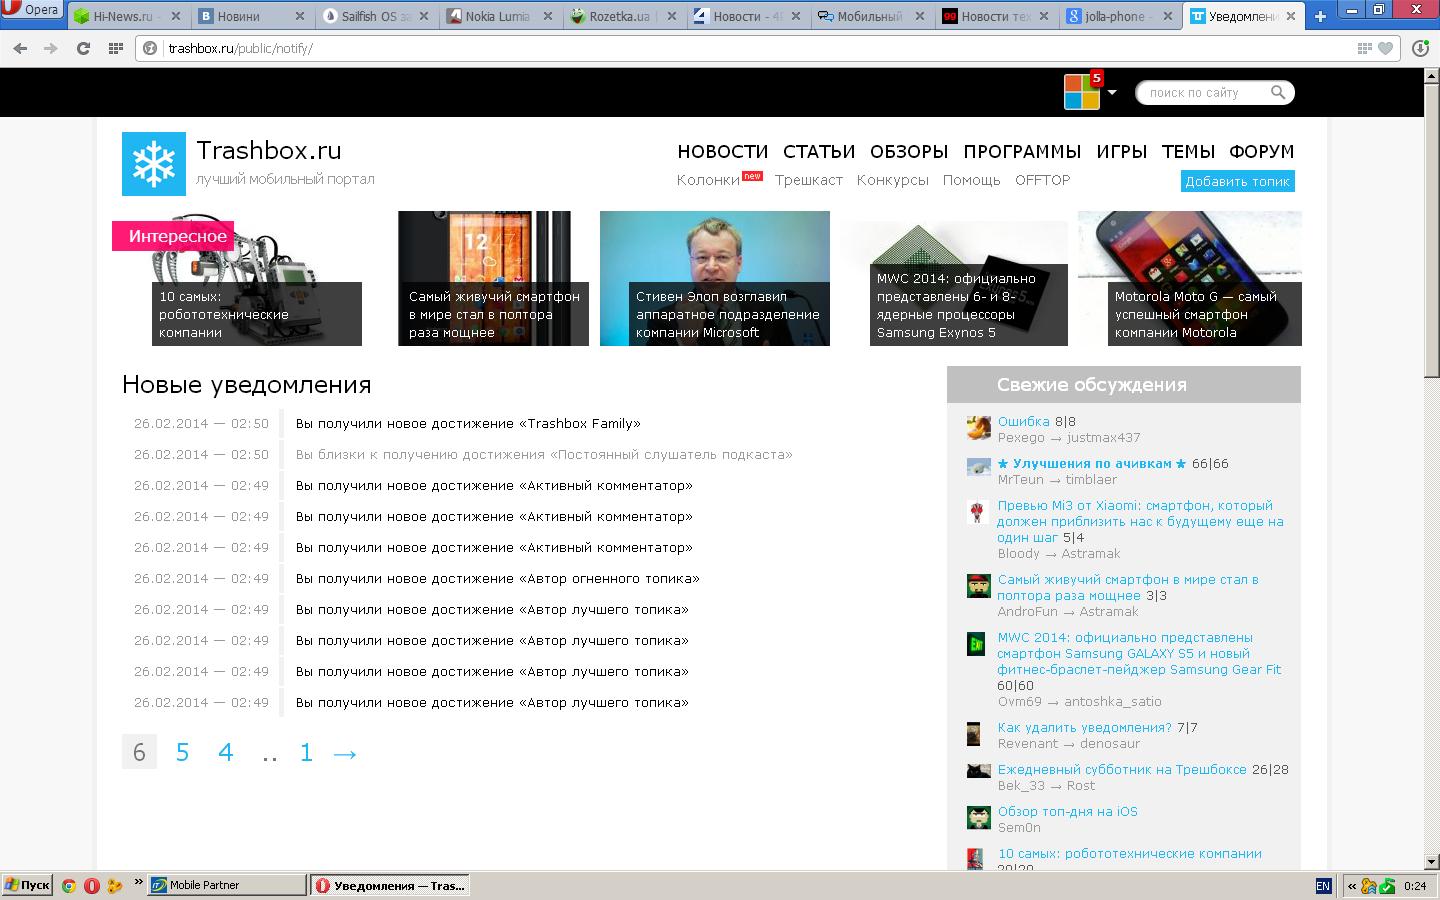
Task: Click the Trashbox snowflake logo
Action: (154, 164)
